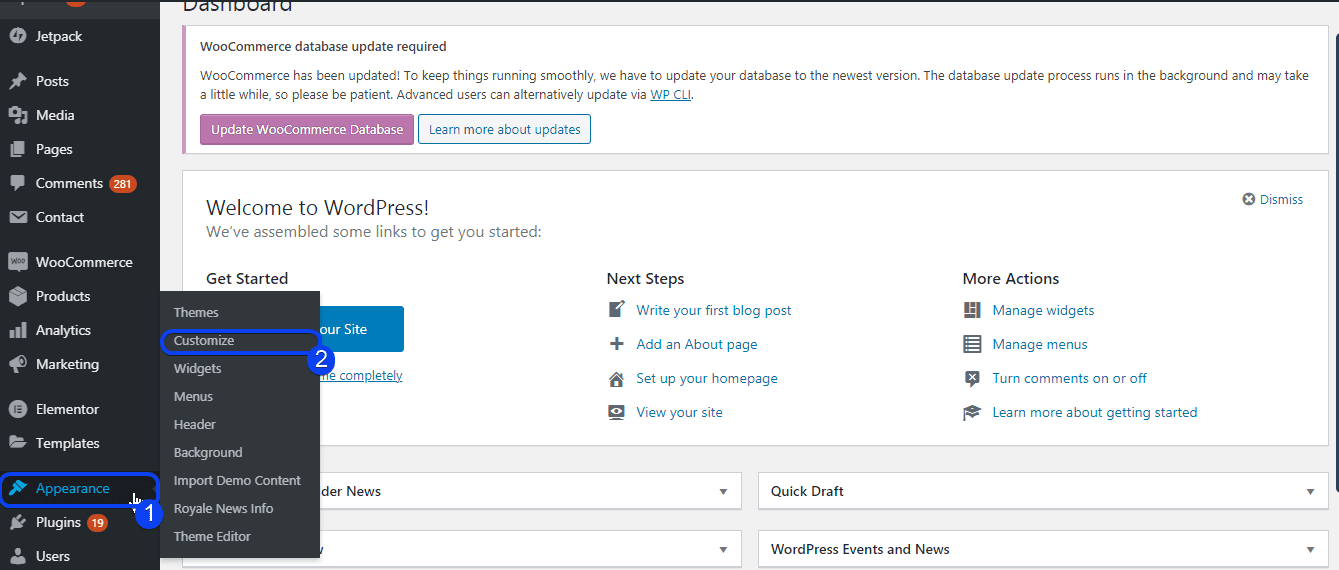
Task: Open the Manage widgets link
Action: pos(1043,310)
